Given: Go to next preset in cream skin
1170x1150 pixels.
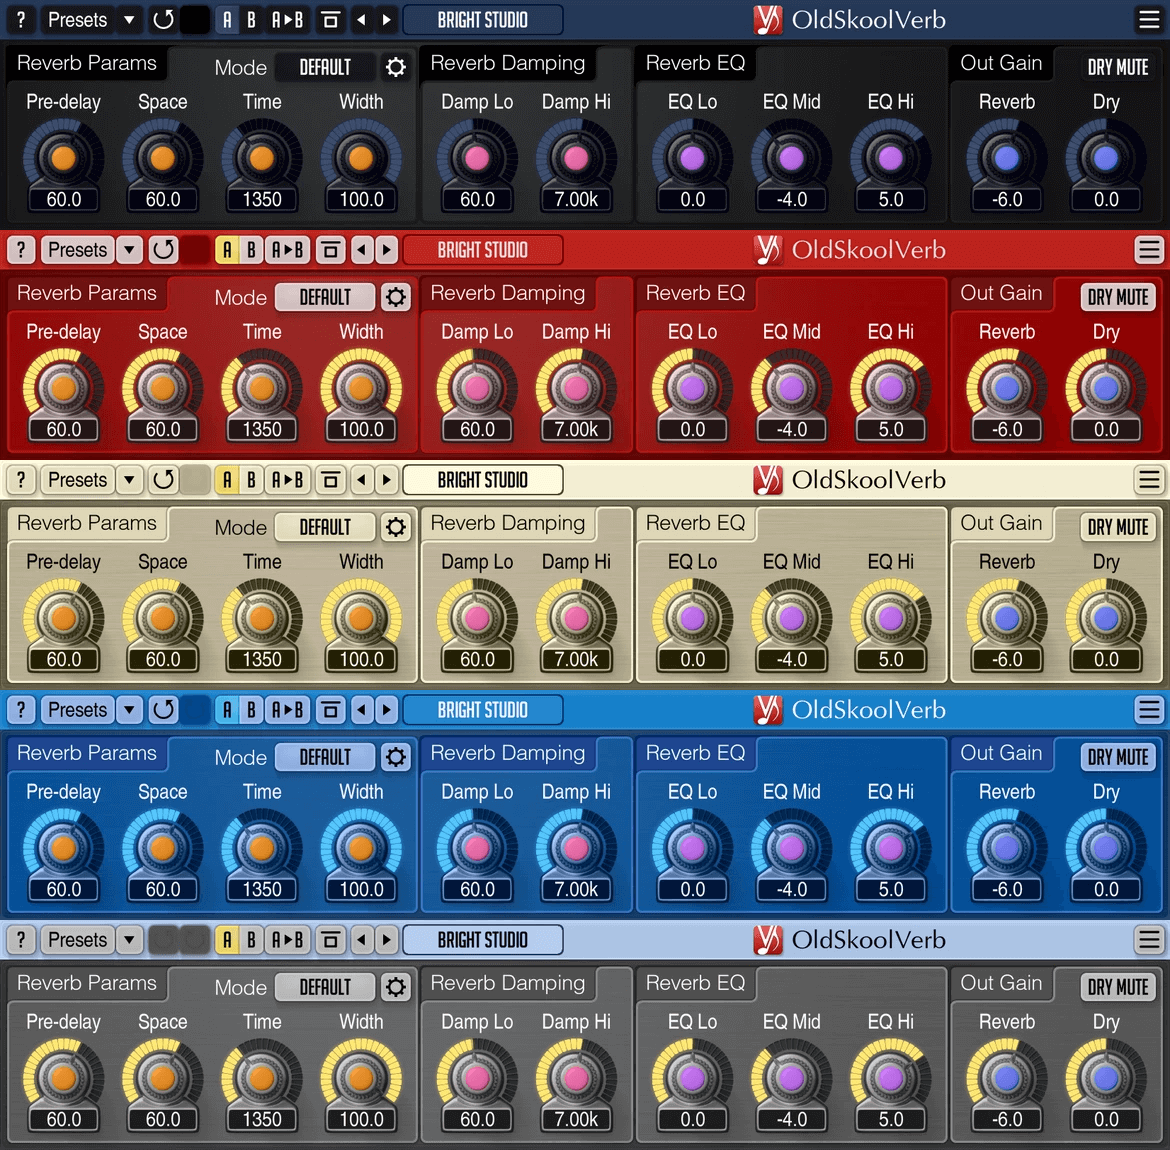Looking at the screenshot, I should (x=387, y=480).
